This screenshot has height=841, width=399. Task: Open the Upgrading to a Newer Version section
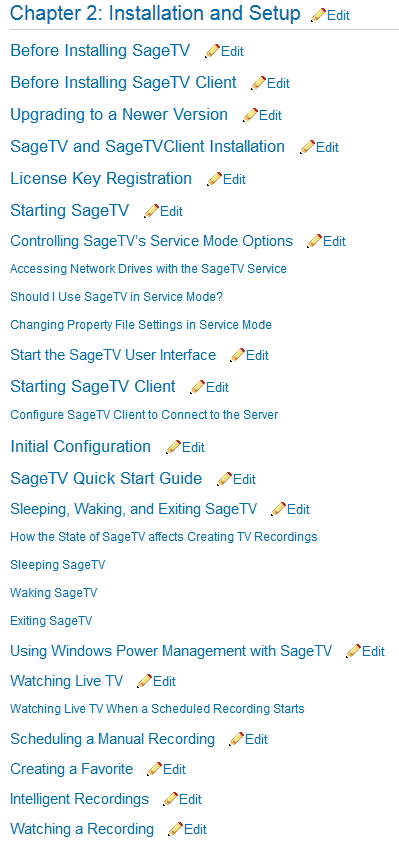click(x=119, y=115)
